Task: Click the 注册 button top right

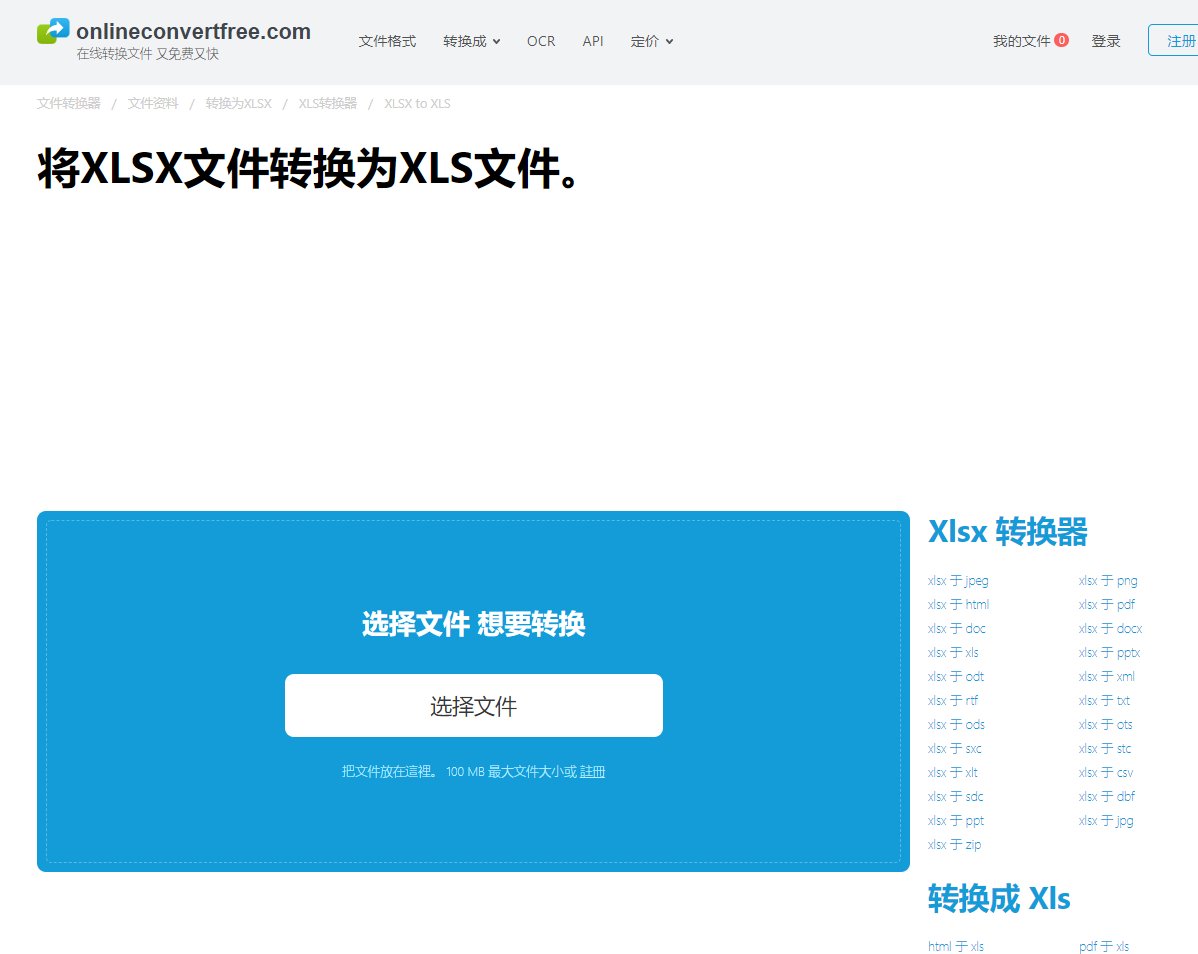Action: [x=1181, y=41]
